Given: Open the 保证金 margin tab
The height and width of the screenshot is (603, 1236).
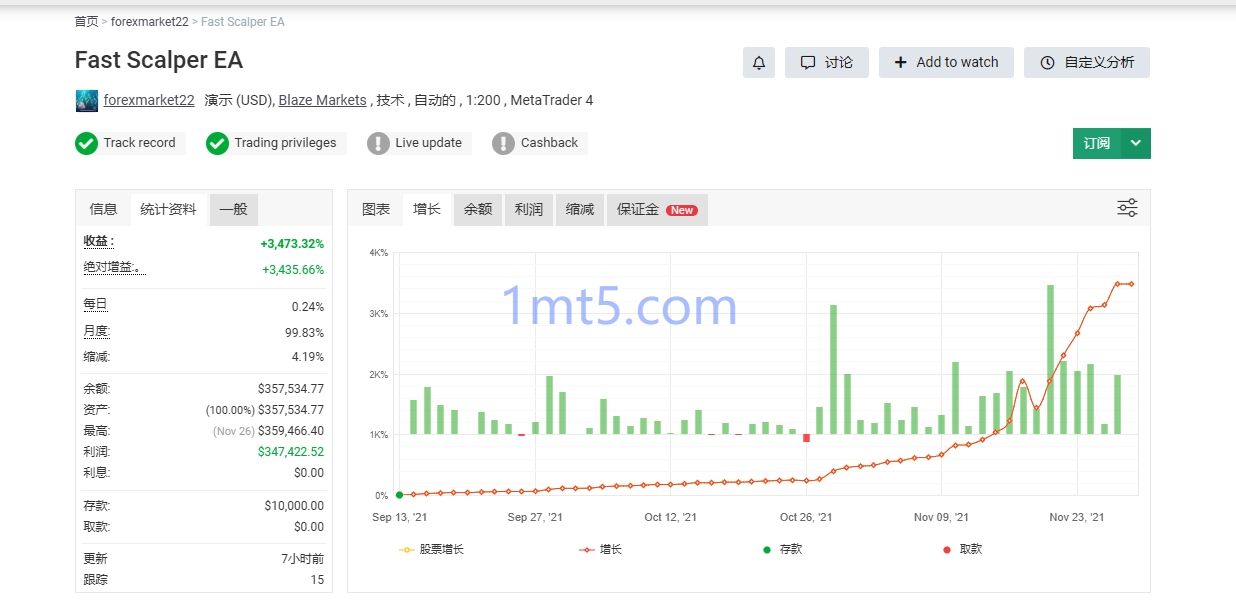Looking at the screenshot, I should click(657, 209).
